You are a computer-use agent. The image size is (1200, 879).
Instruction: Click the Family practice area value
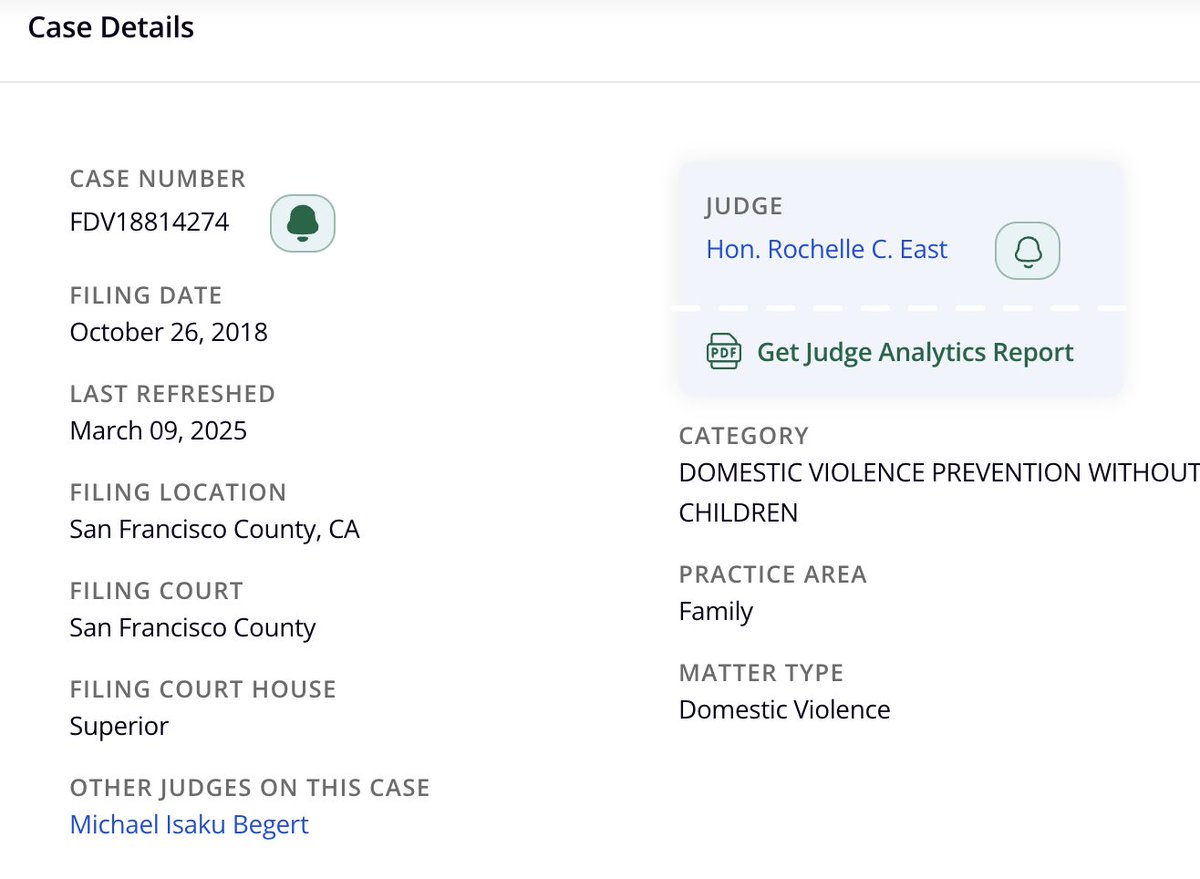coord(715,610)
